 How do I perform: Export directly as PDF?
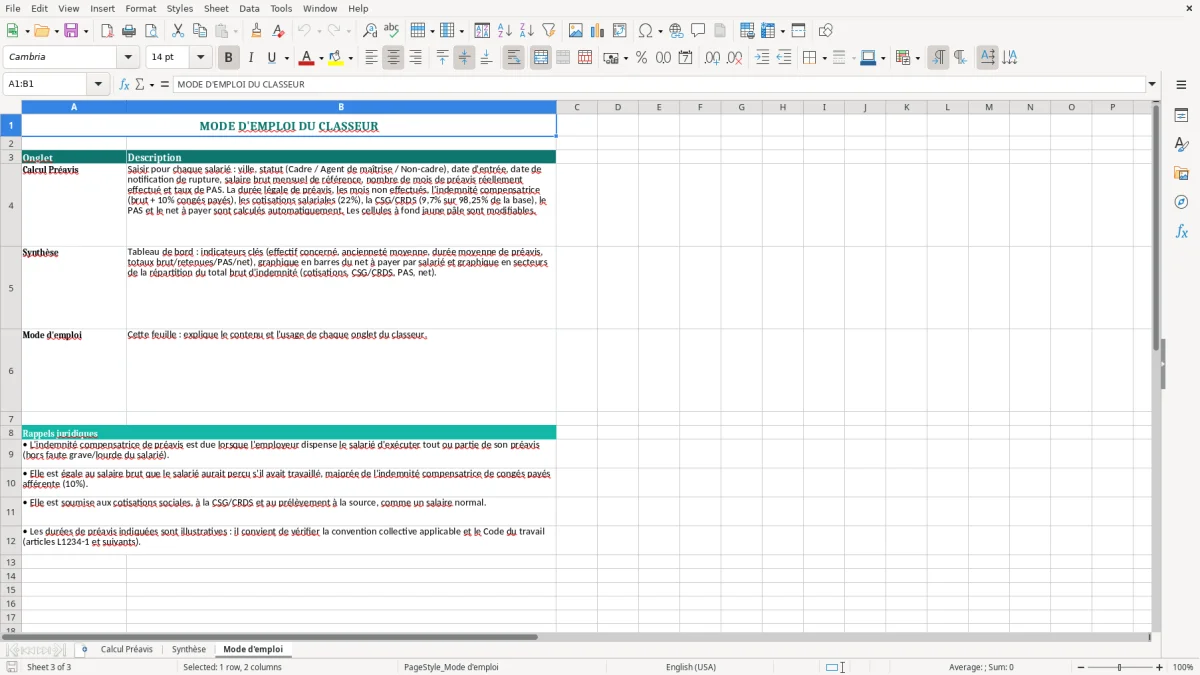(107, 31)
